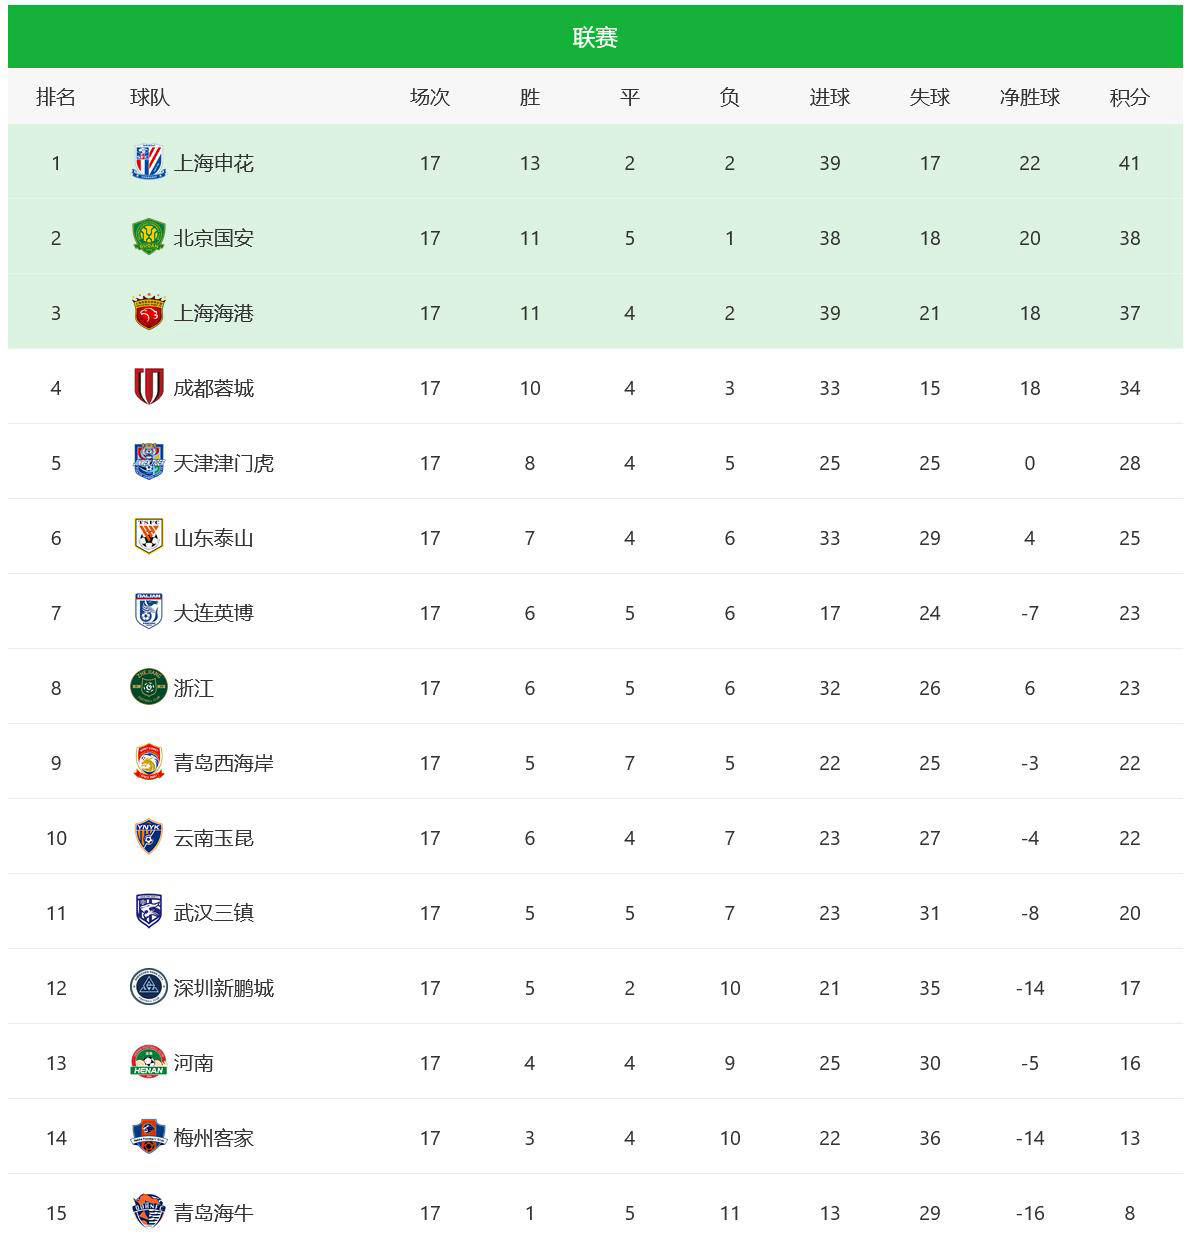Click the Beijing Guoan (北京国安) team badge
Viewport: 1192px width, 1235px height.
click(148, 237)
